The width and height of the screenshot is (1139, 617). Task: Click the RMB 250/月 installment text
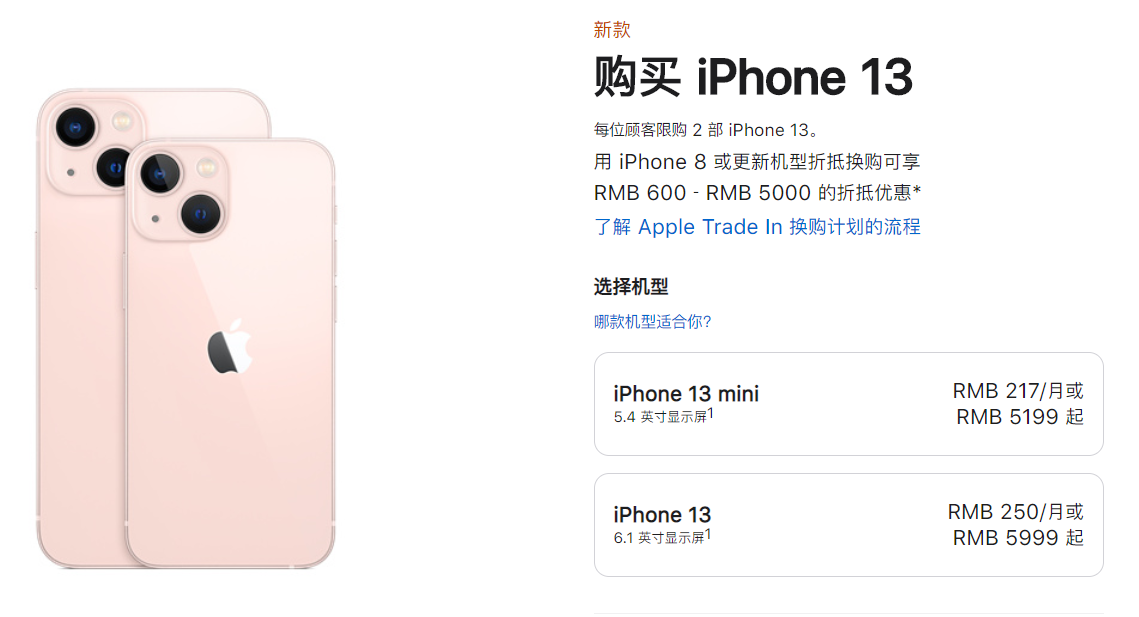(1006, 512)
